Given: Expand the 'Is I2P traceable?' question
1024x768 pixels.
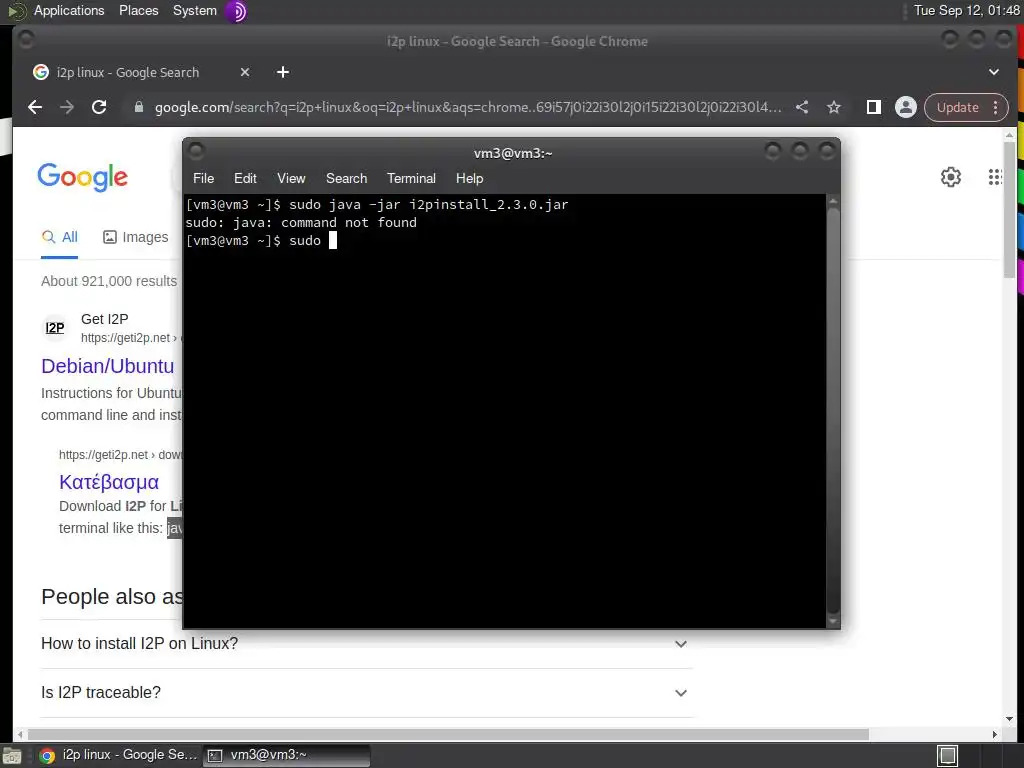Looking at the screenshot, I should tap(366, 692).
